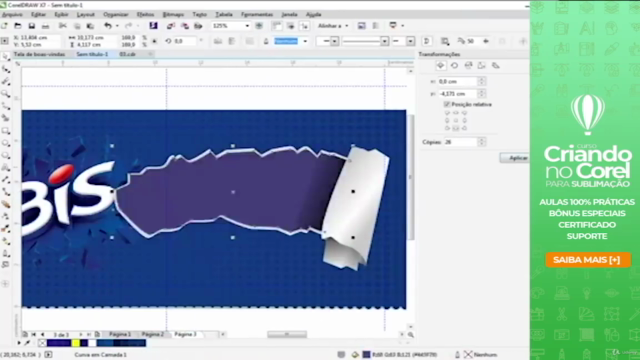The width and height of the screenshot is (640, 360).
Task: Click the Export icon
Action: [185, 26]
